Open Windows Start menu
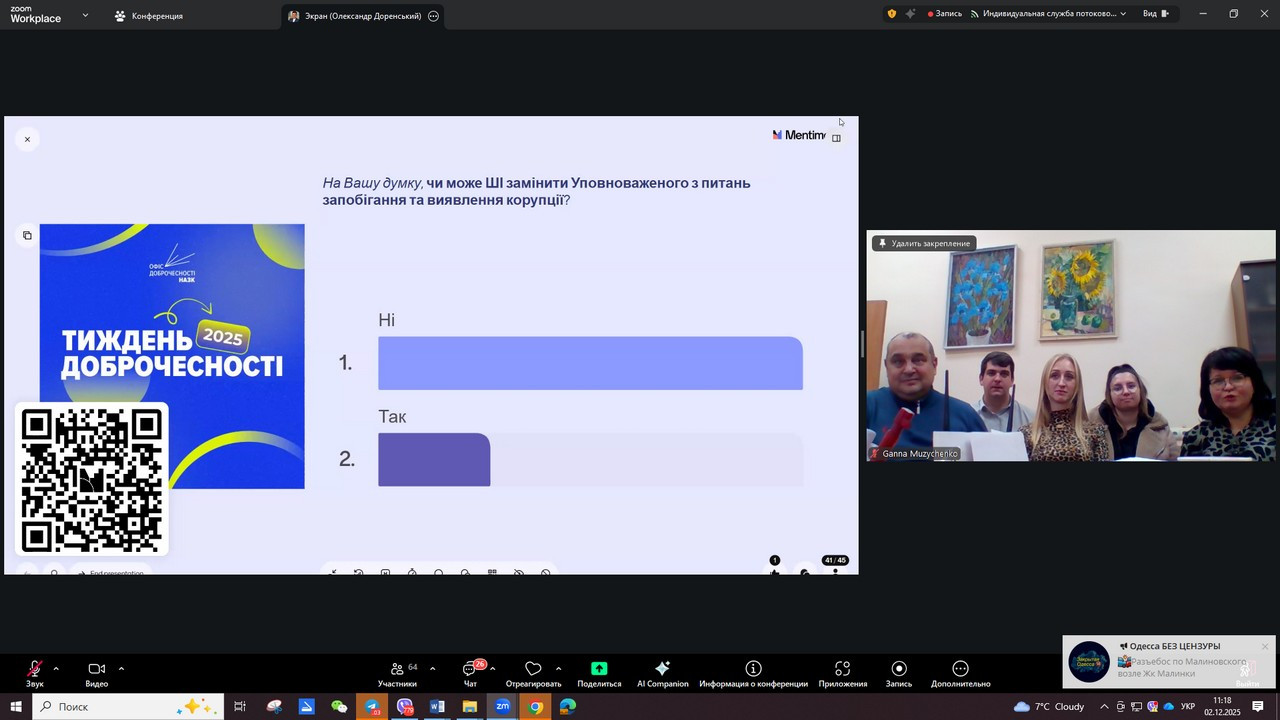The width and height of the screenshot is (1280, 720). [16, 707]
